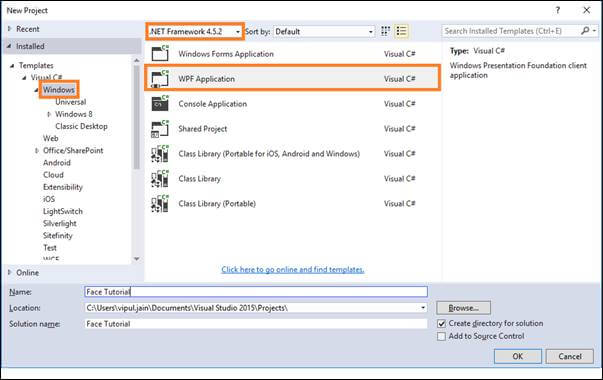Enable Add to Source Control checkbox
The width and height of the screenshot is (603, 380).
[441, 336]
